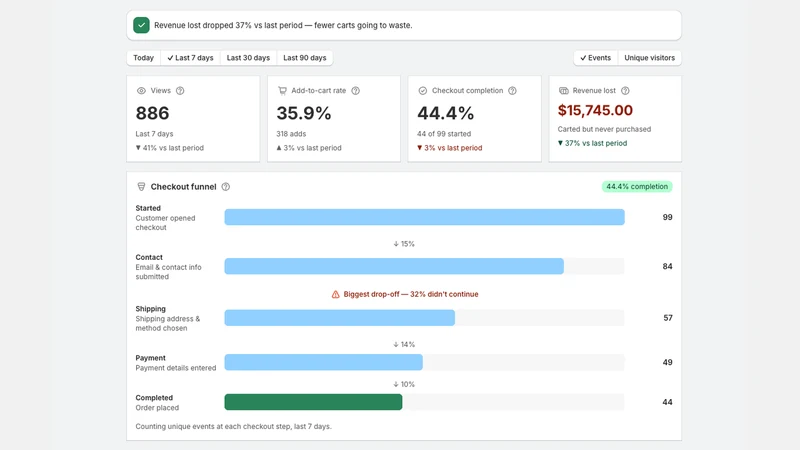The height and width of the screenshot is (450, 800).
Task: Select the Last 7 days range
Action: pyautogui.click(x=190, y=58)
